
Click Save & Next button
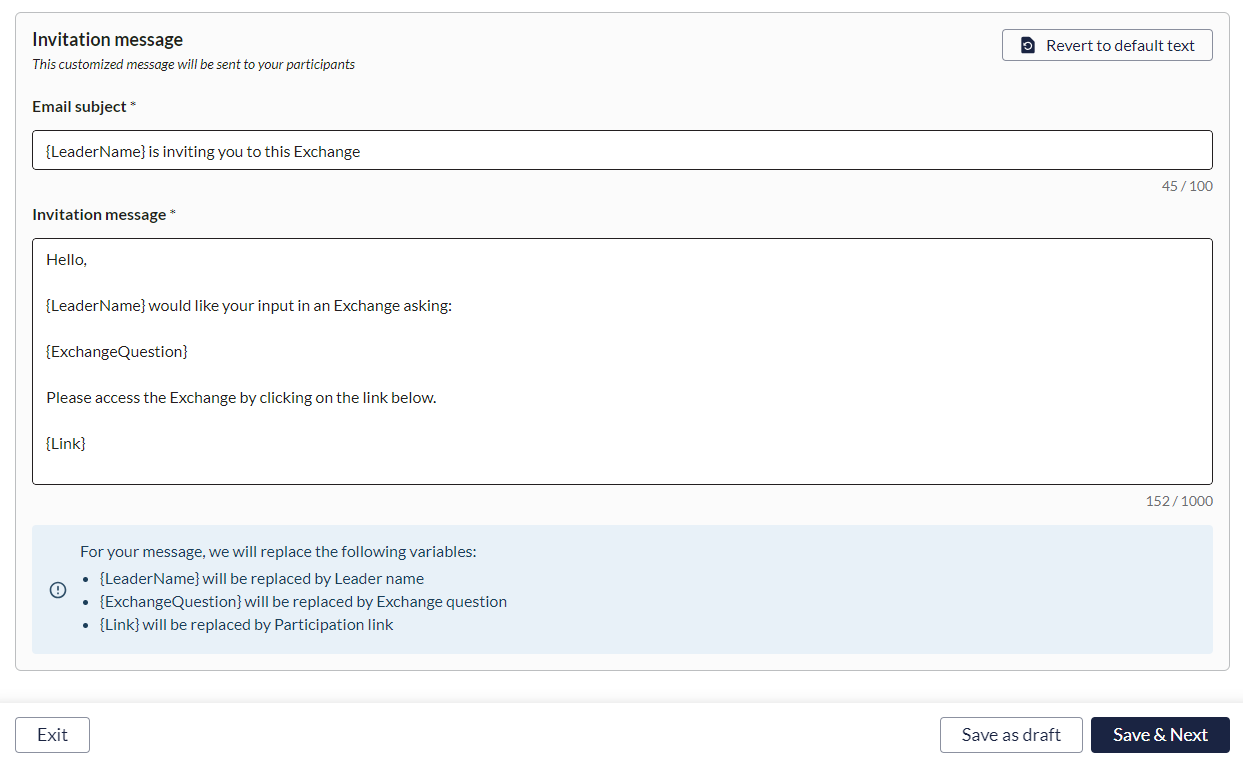click(x=1160, y=735)
